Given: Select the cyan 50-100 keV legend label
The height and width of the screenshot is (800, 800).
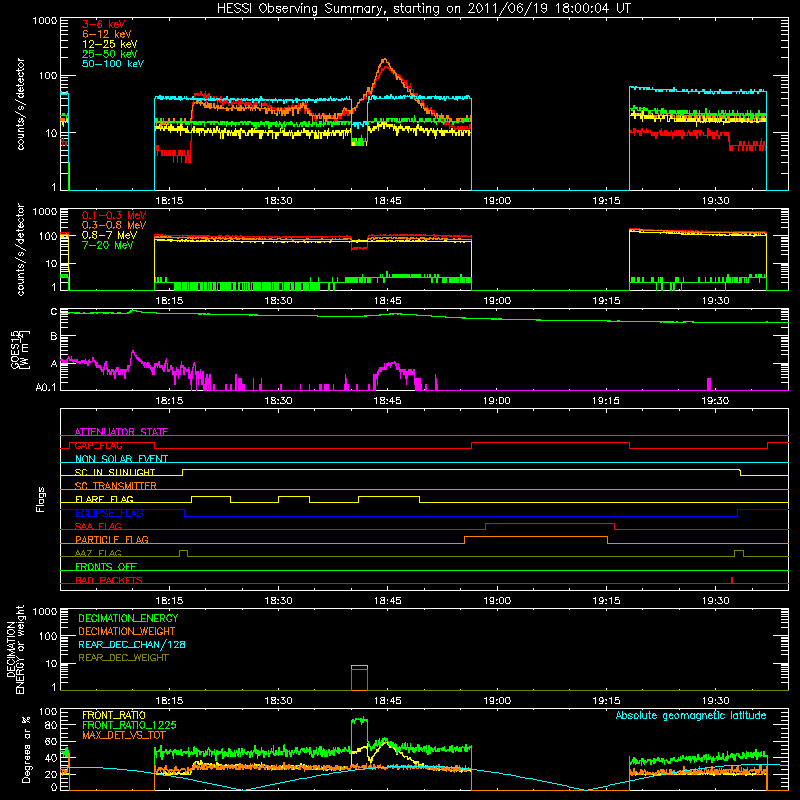Looking at the screenshot, I should click(x=113, y=64).
